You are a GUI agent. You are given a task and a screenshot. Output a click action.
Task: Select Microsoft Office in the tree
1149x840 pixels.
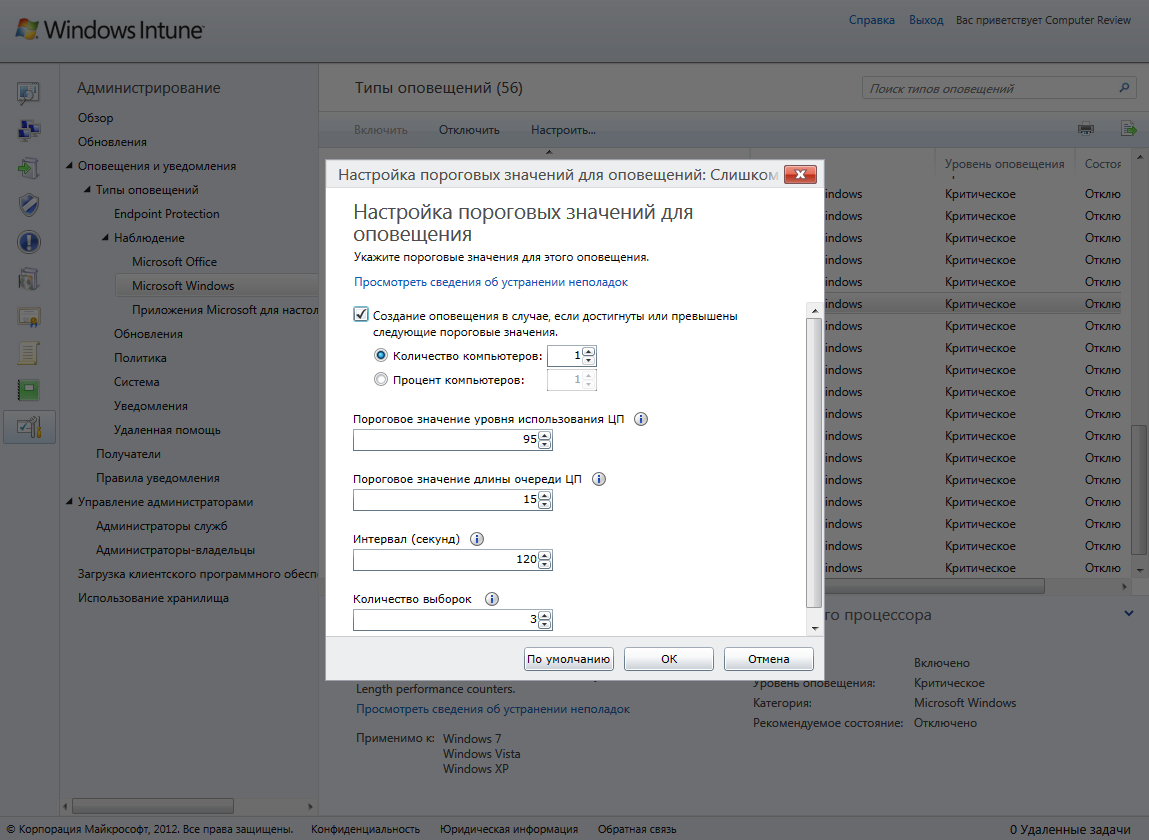[x=174, y=262]
